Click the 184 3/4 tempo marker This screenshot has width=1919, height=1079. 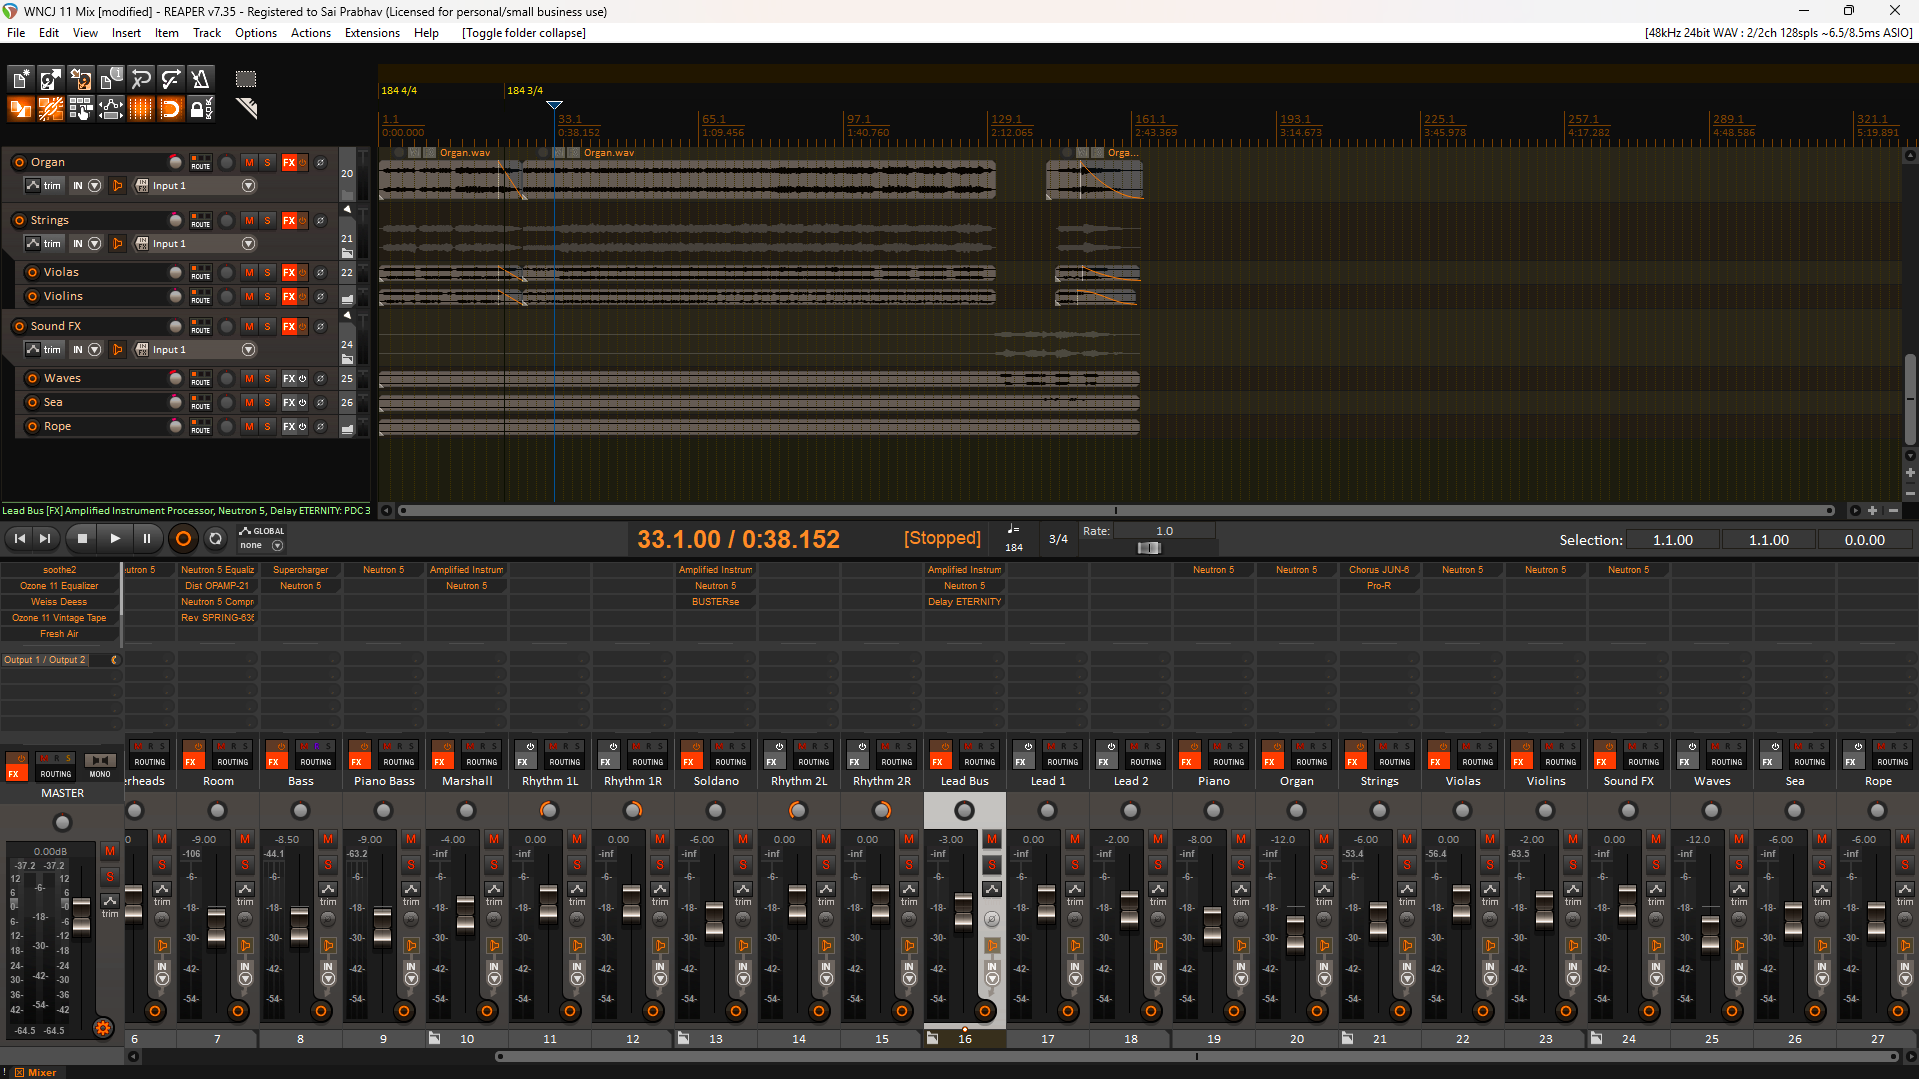(x=525, y=91)
